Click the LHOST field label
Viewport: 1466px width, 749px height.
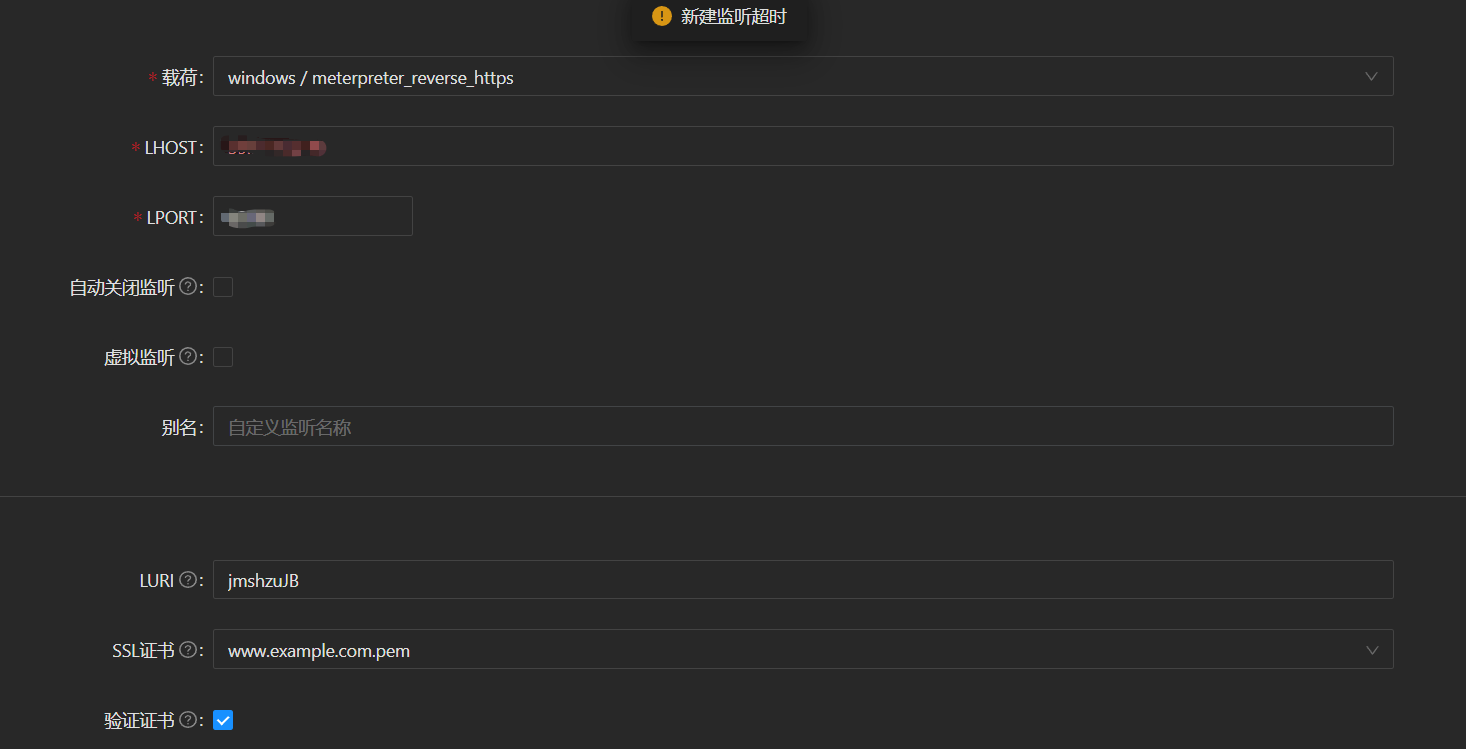[x=171, y=147]
